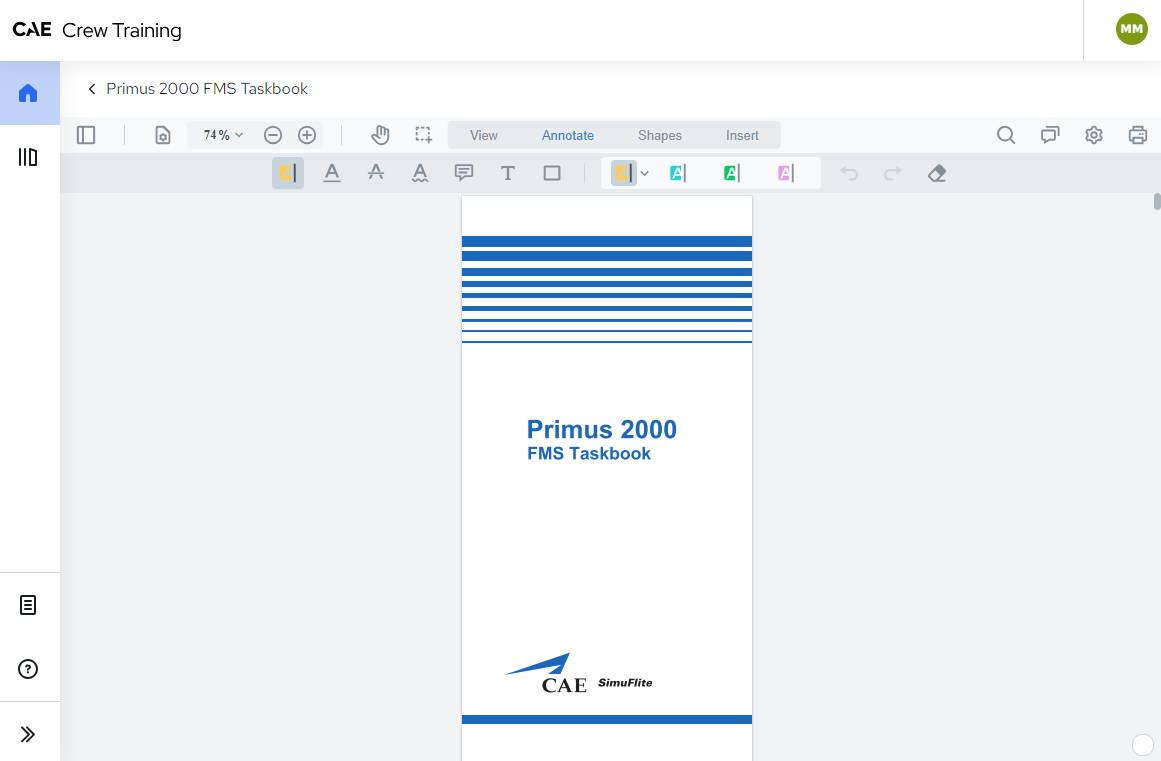
Task: Choose the pink highlight preset
Action: (786, 173)
